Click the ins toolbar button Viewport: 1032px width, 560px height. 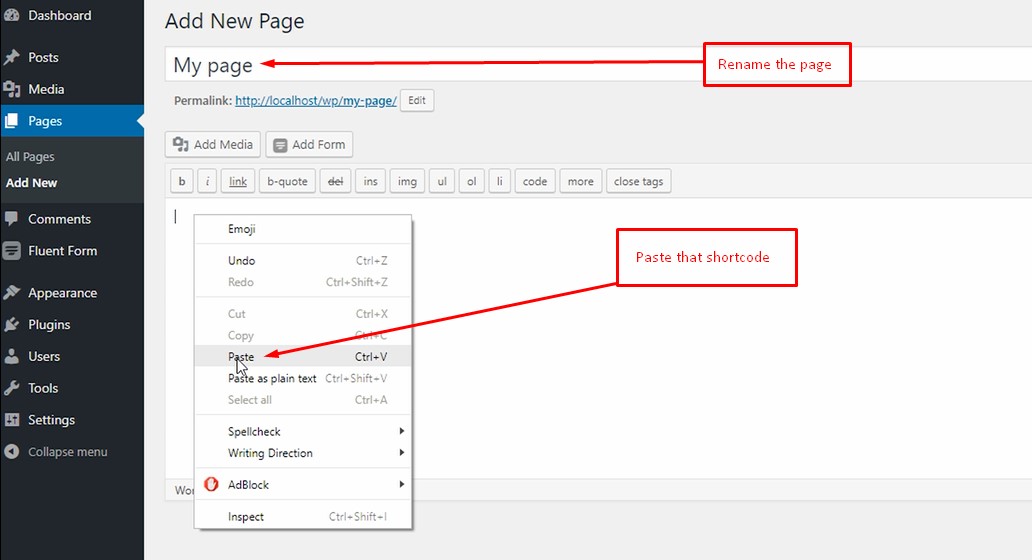pos(371,181)
